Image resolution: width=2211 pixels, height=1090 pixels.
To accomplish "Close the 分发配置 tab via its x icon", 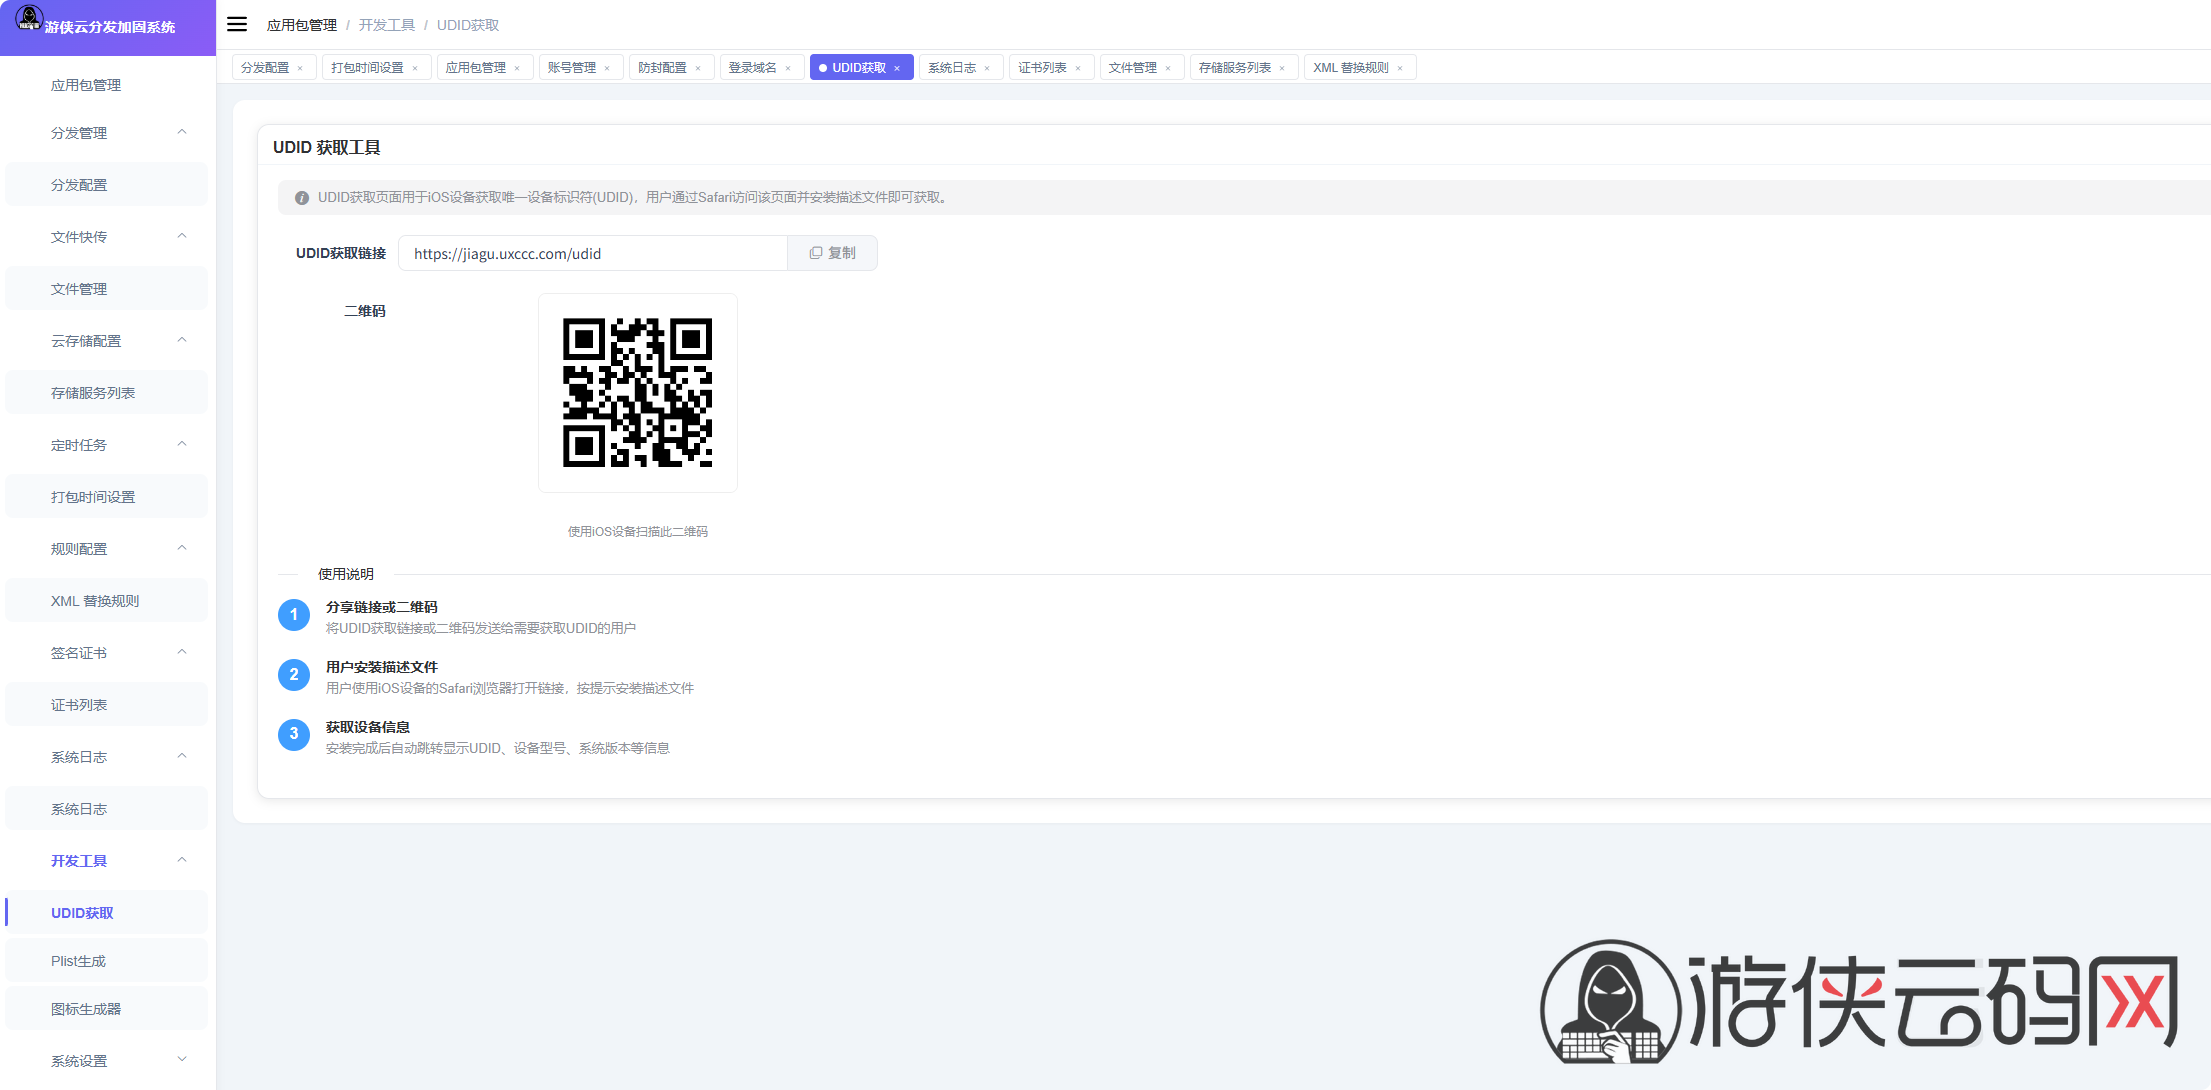I will (x=300, y=68).
